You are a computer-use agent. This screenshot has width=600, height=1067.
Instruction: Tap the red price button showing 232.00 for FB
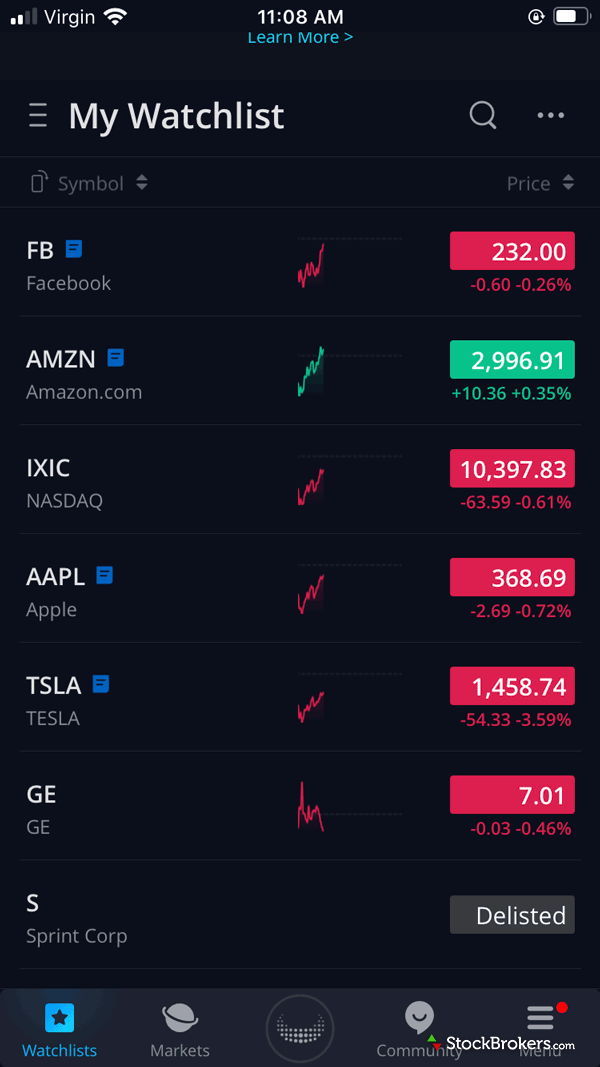[512, 250]
